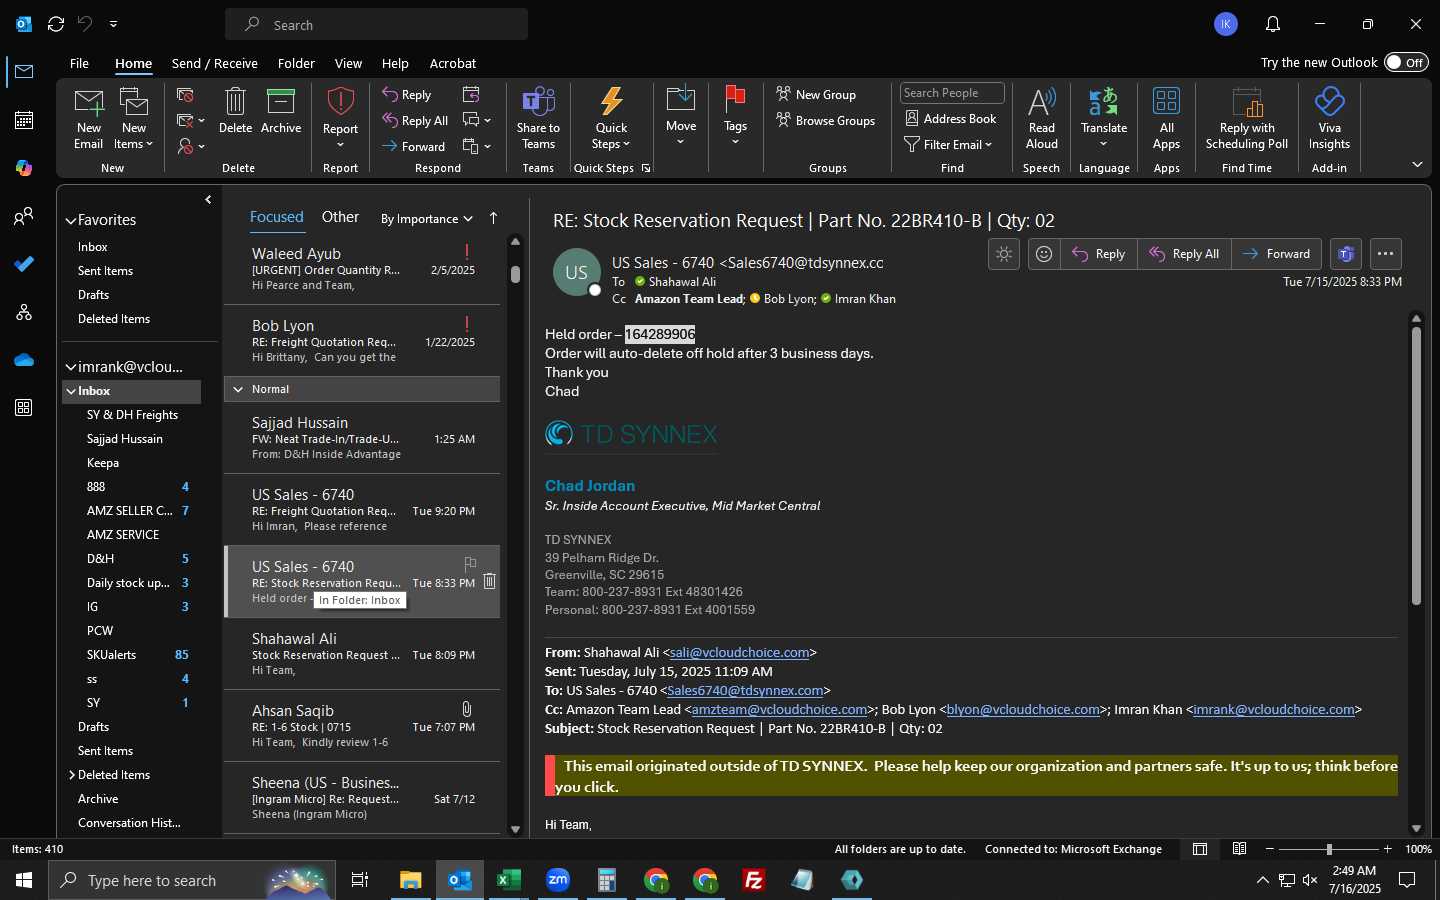Open the Translate menu
1440x900 pixels.
pos(1104,118)
